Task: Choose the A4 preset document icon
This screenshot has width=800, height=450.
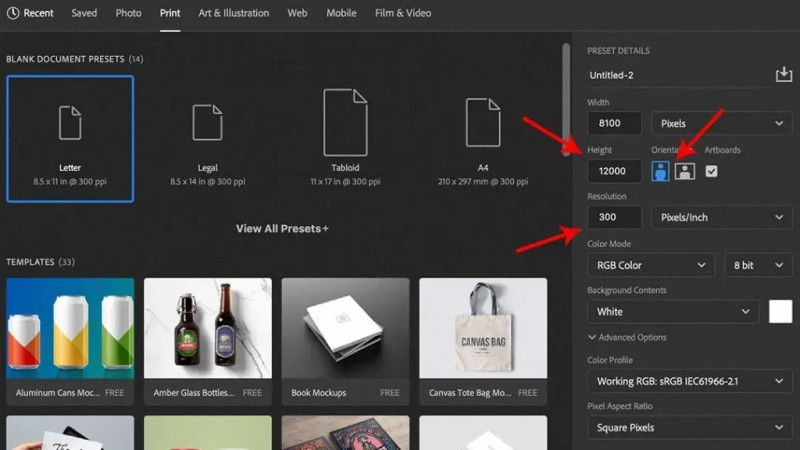Action: [x=483, y=121]
